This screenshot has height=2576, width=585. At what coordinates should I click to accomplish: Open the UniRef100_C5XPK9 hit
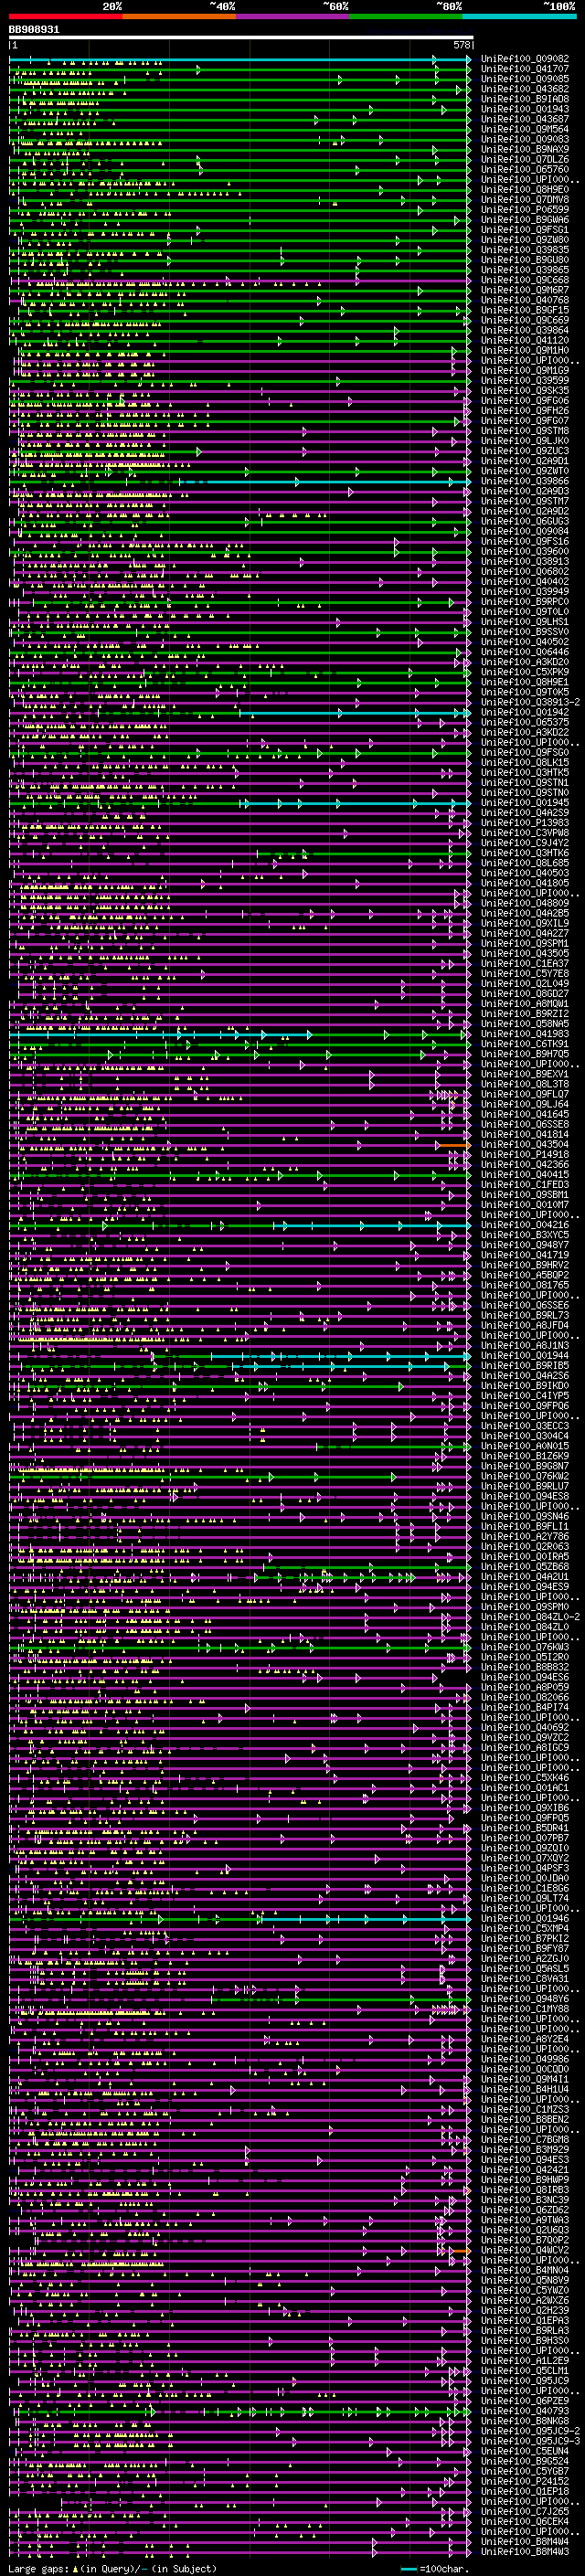(525, 672)
